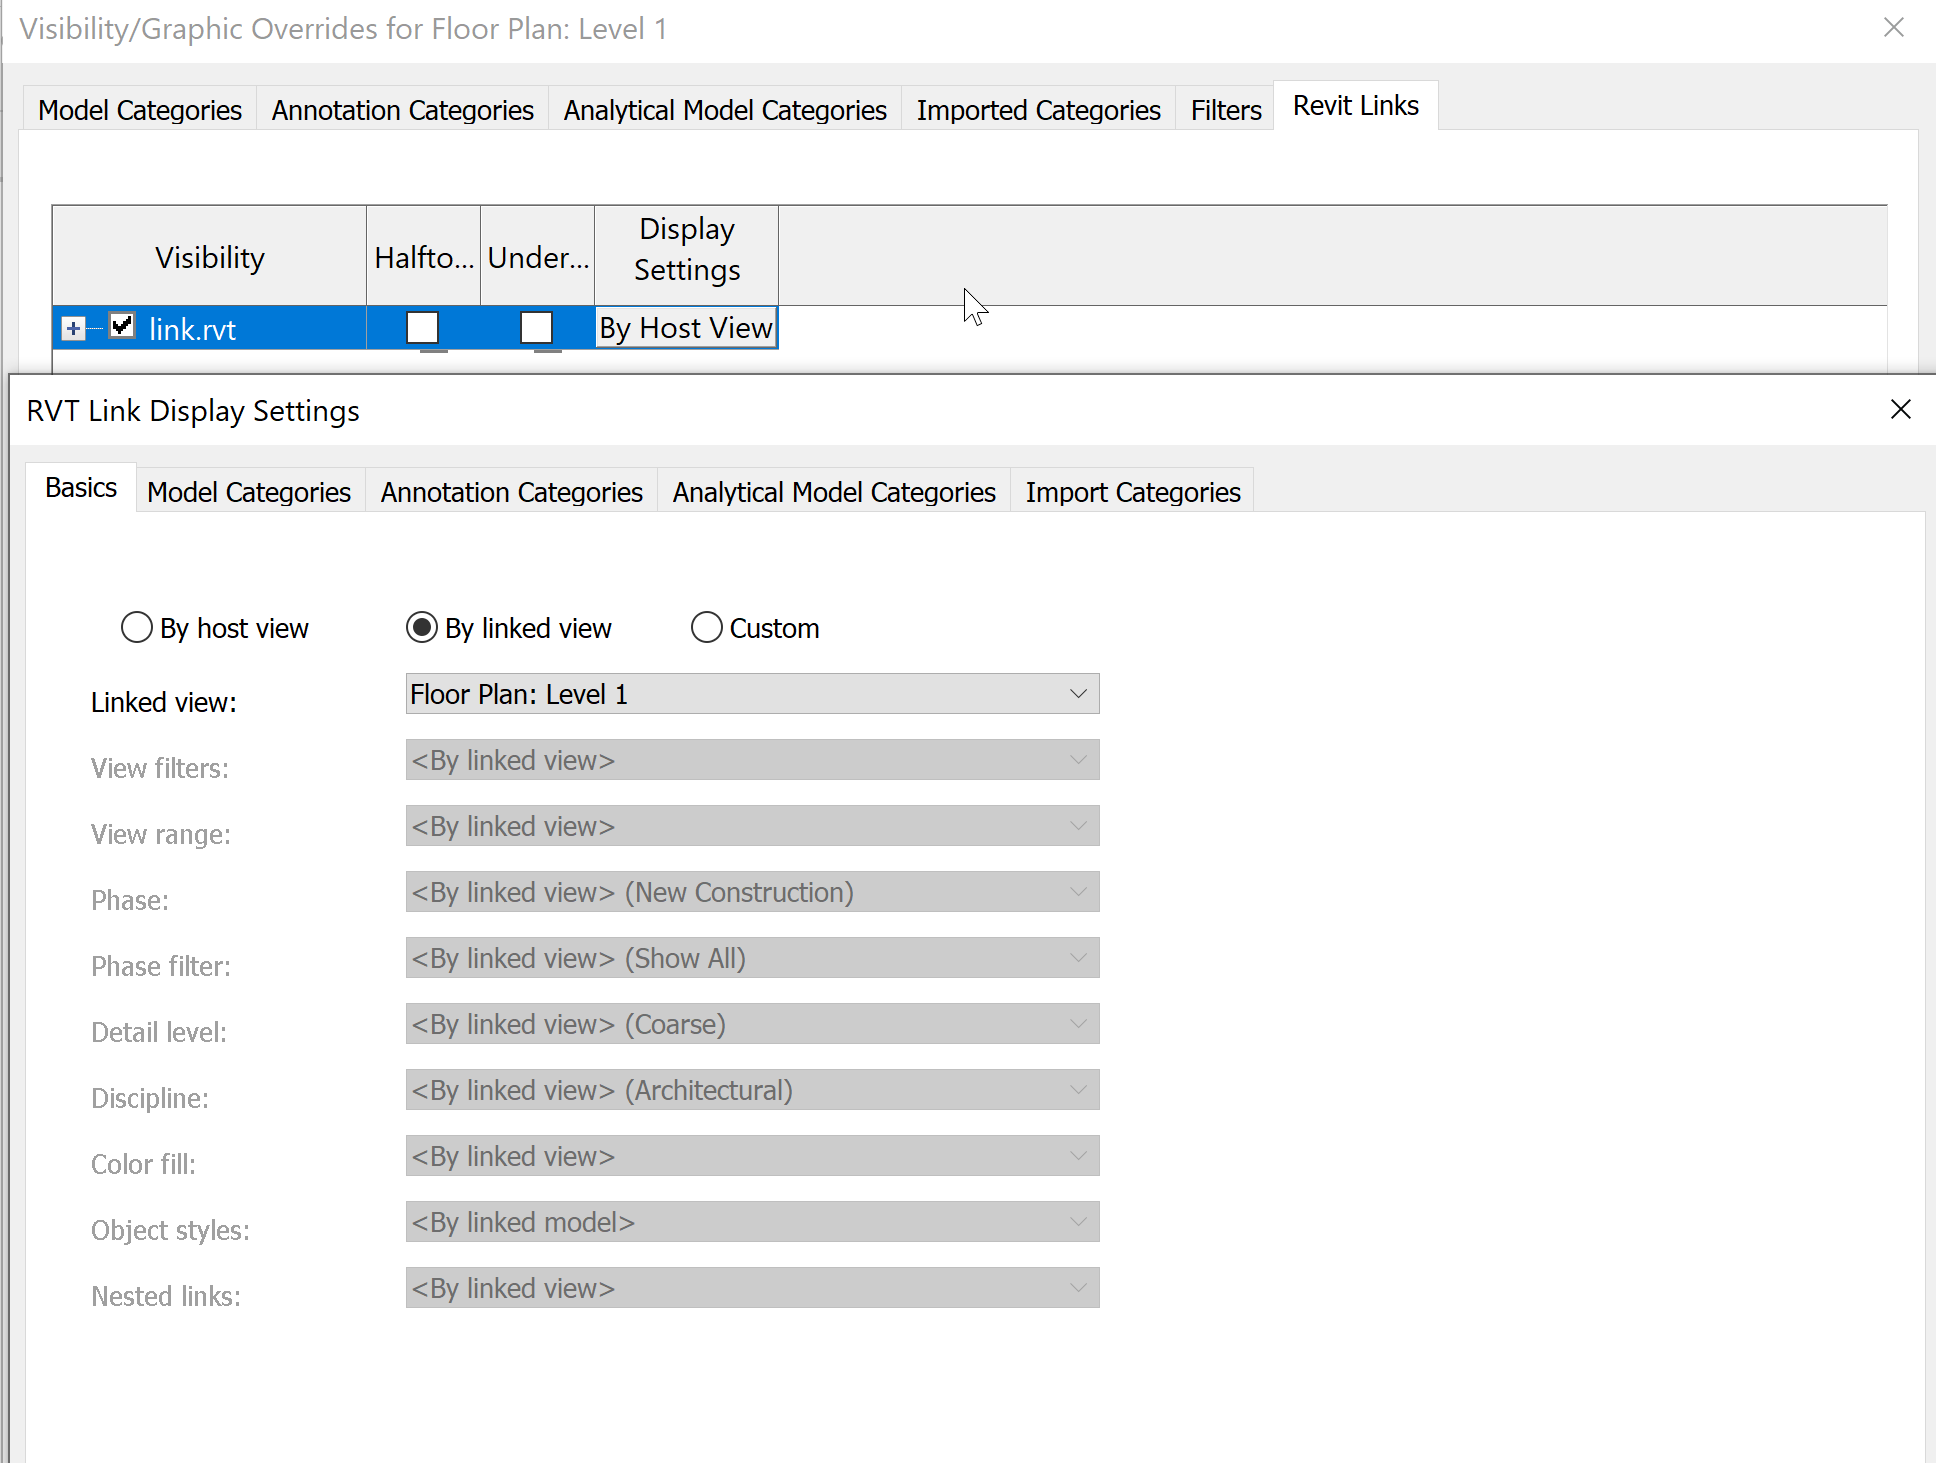Select the By host view radio option
This screenshot has width=1936, height=1463.
tap(137, 628)
